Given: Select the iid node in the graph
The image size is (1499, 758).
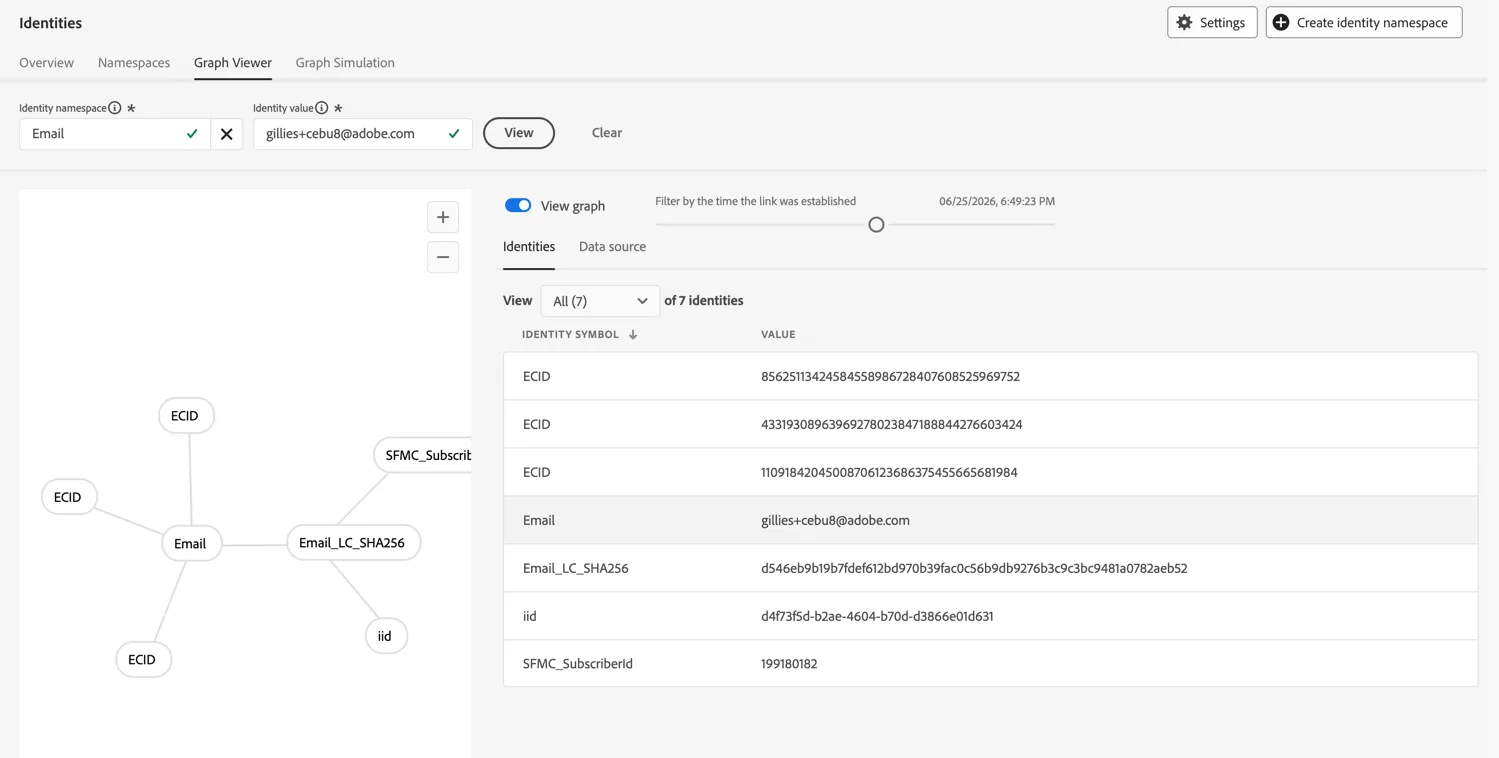Looking at the screenshot, I should 386,636.
